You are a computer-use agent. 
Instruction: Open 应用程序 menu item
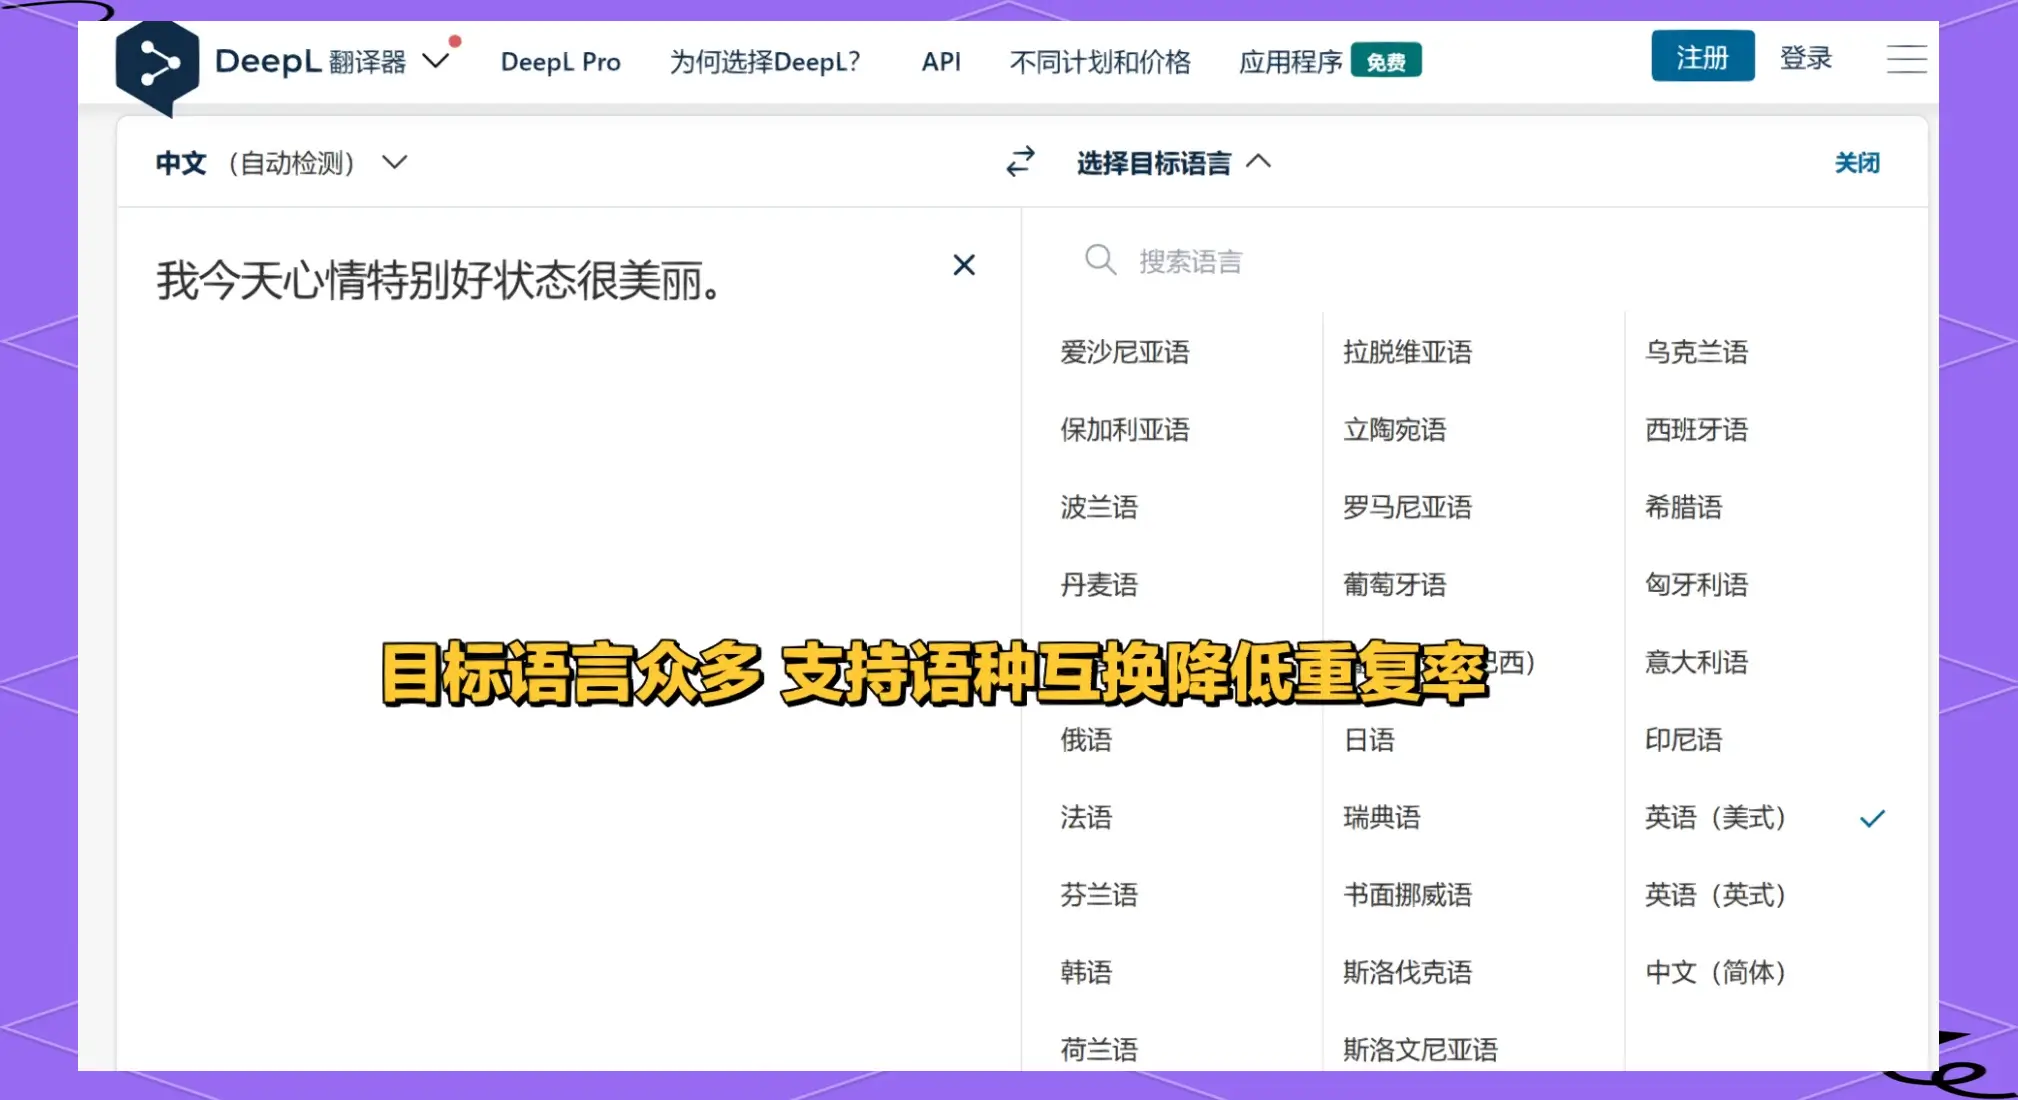click(1290, 62)
